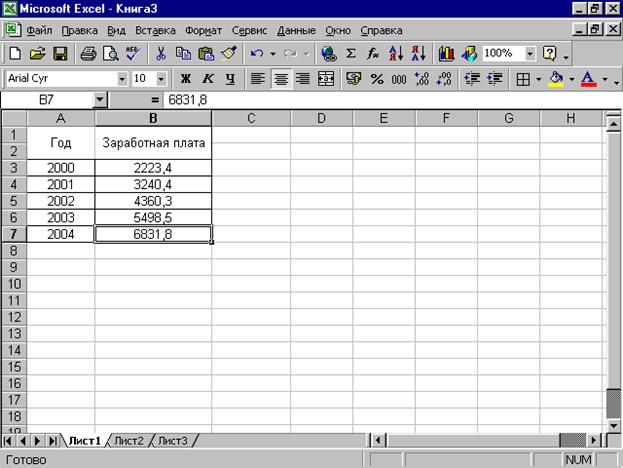Toggle Bold (Ж) formatting

pos(186,79)
